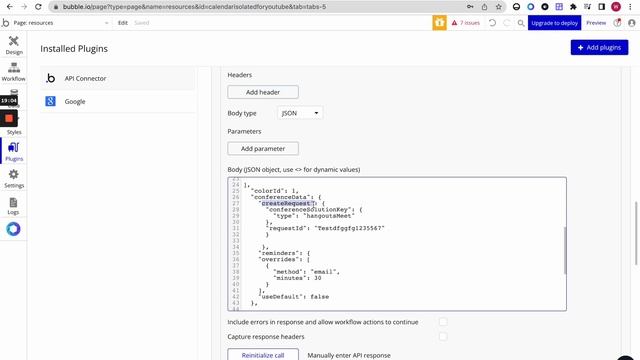Reload the page in the browser
The width and height of the screenshot is (640, 360).
38,7
